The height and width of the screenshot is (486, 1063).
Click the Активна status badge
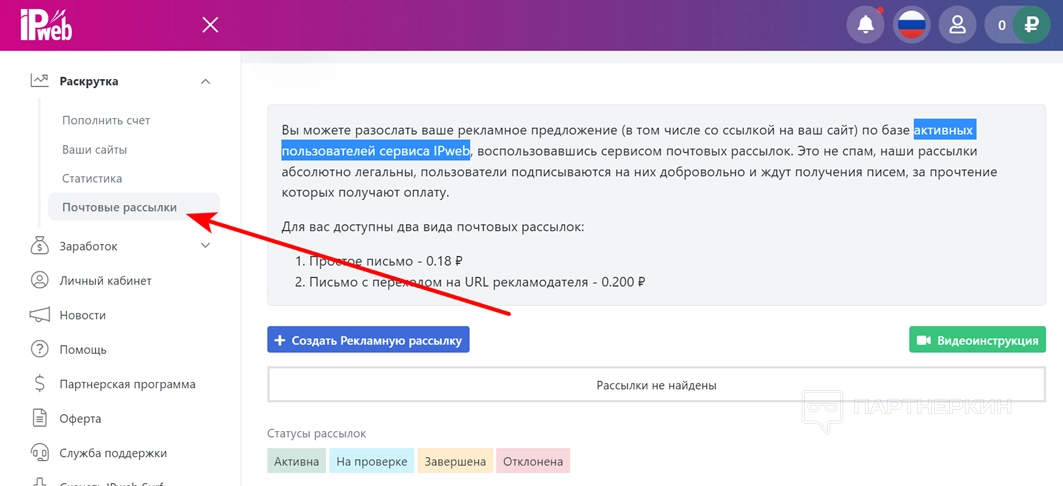click(296, 462)
